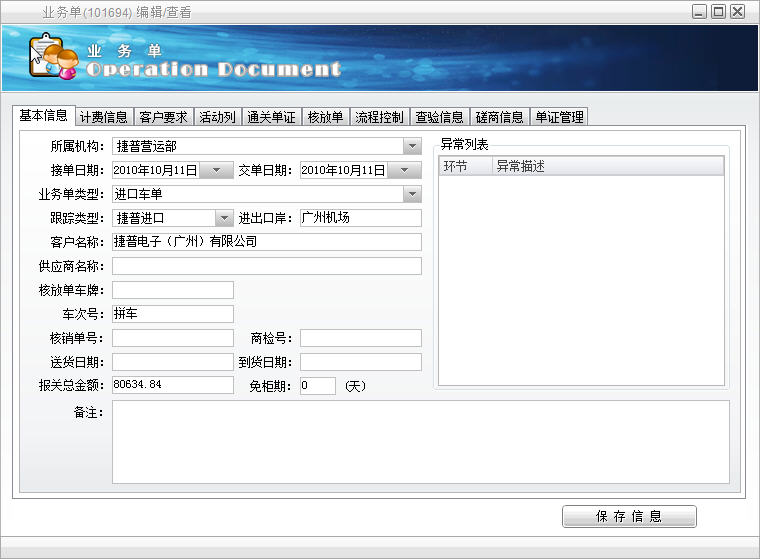Image resolution: width=760 pixels, height=559 pixels.
Task: Switch to the 客户要求 tab
Action: [x=163, y=117]
